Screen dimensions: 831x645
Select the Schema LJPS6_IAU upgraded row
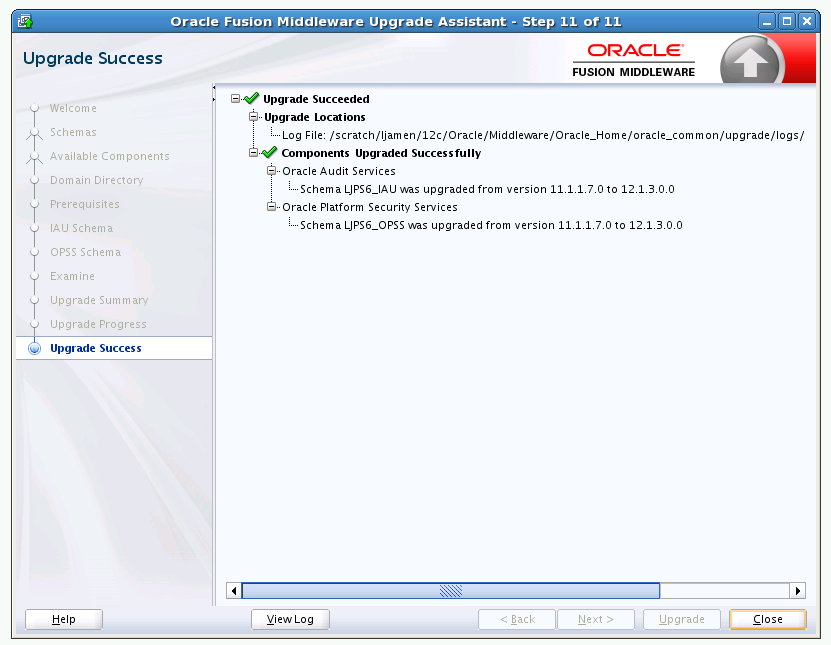[487, 189]
